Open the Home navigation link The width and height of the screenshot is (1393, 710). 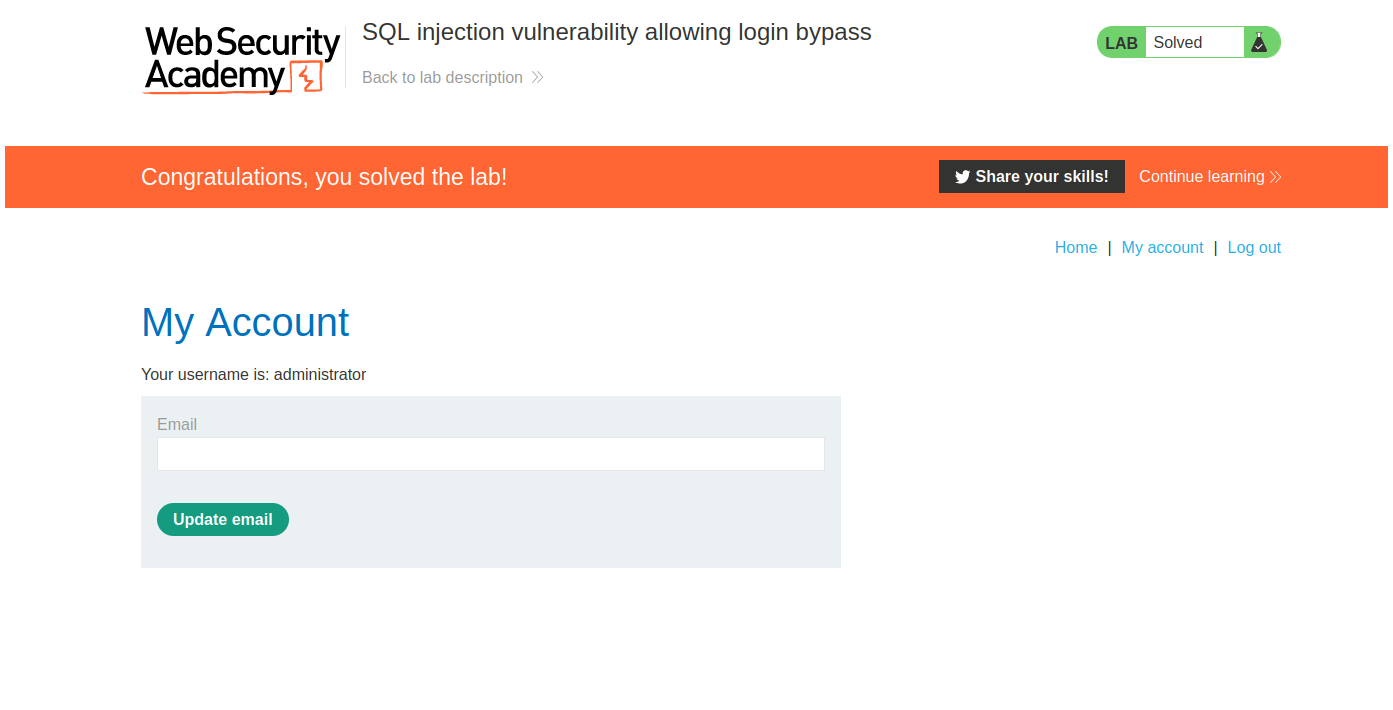click(x=1076, y=248)
